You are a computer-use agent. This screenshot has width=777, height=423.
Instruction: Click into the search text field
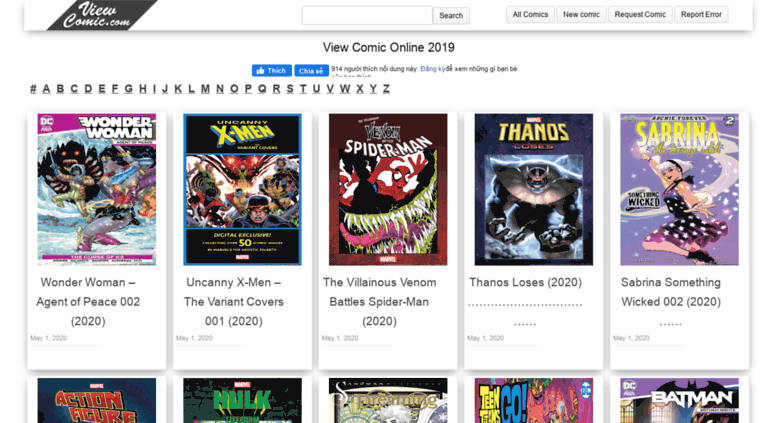[367, 15]
